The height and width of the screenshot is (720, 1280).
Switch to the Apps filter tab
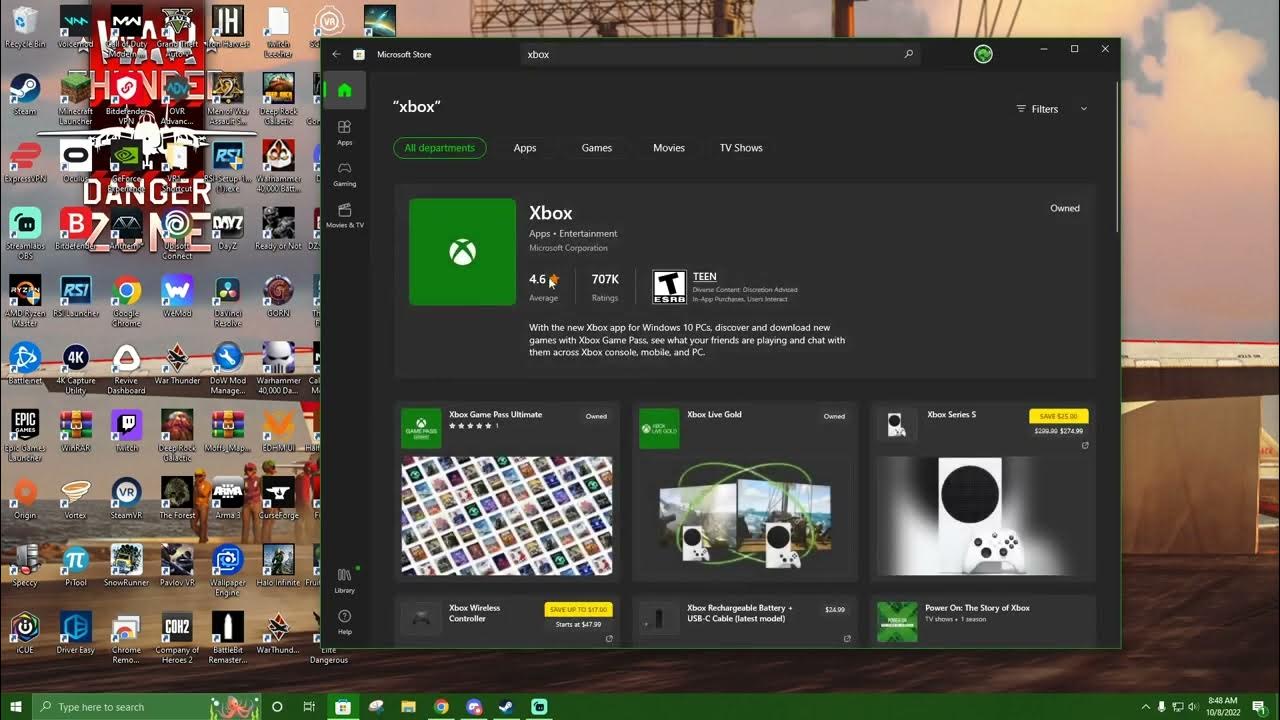(x=525, y=148)
